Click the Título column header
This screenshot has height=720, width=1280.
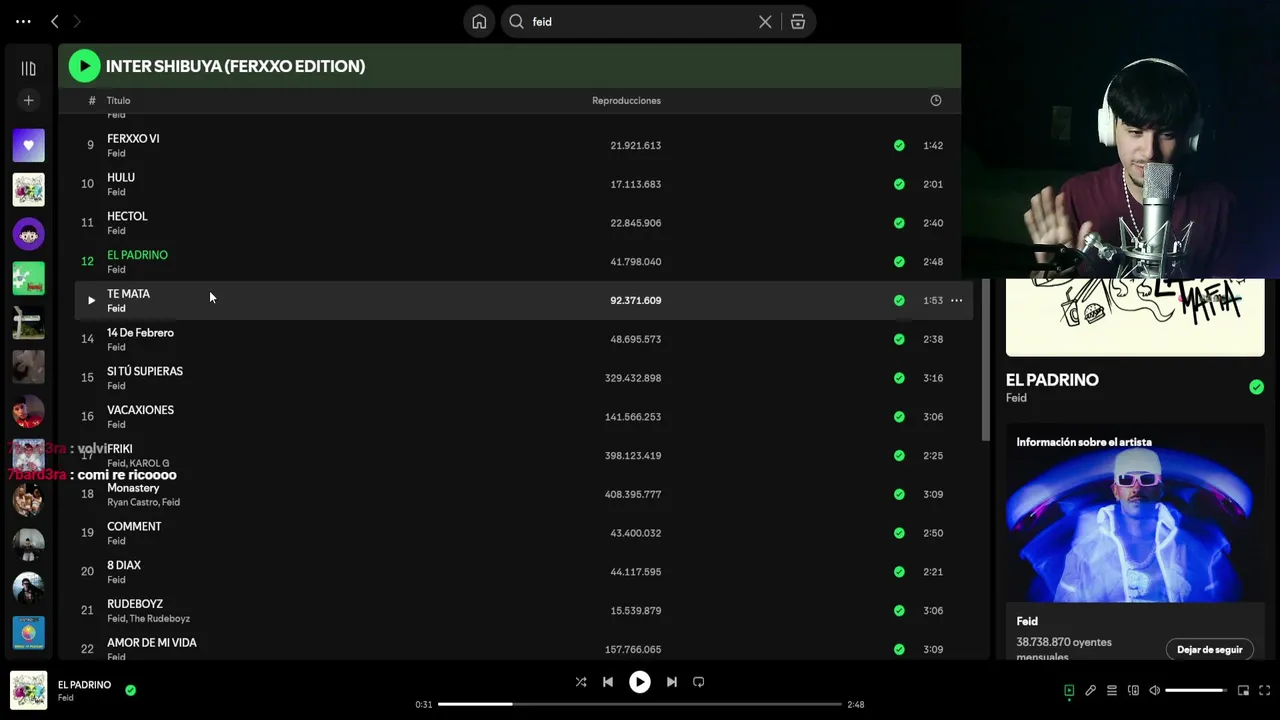[119, 100]
